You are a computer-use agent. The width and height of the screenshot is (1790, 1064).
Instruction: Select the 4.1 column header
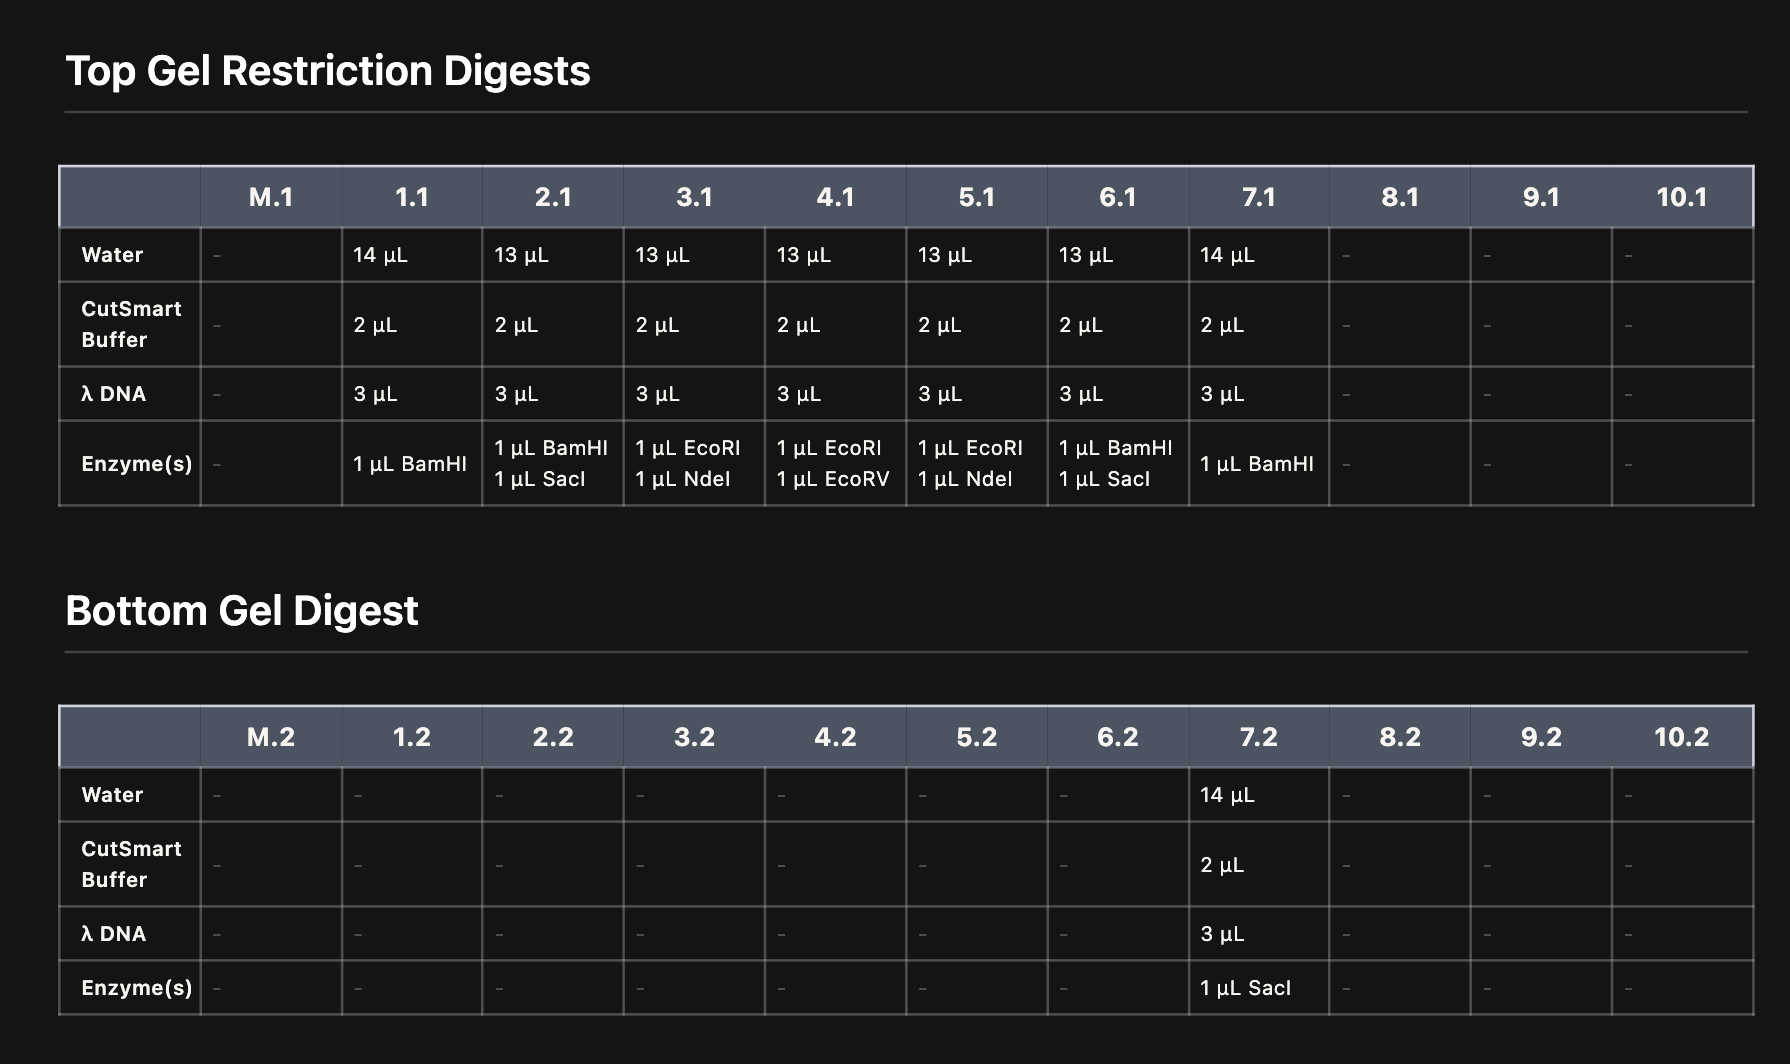click(x=835, y=197)
